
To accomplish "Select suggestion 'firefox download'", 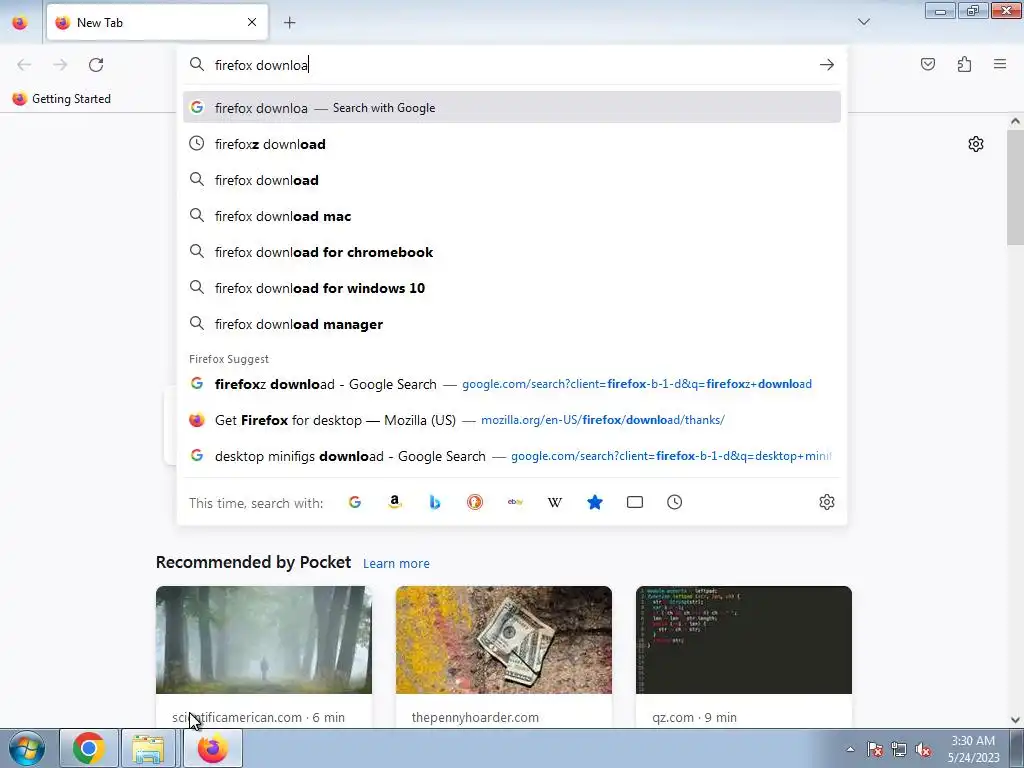I will tap(512, 180).
